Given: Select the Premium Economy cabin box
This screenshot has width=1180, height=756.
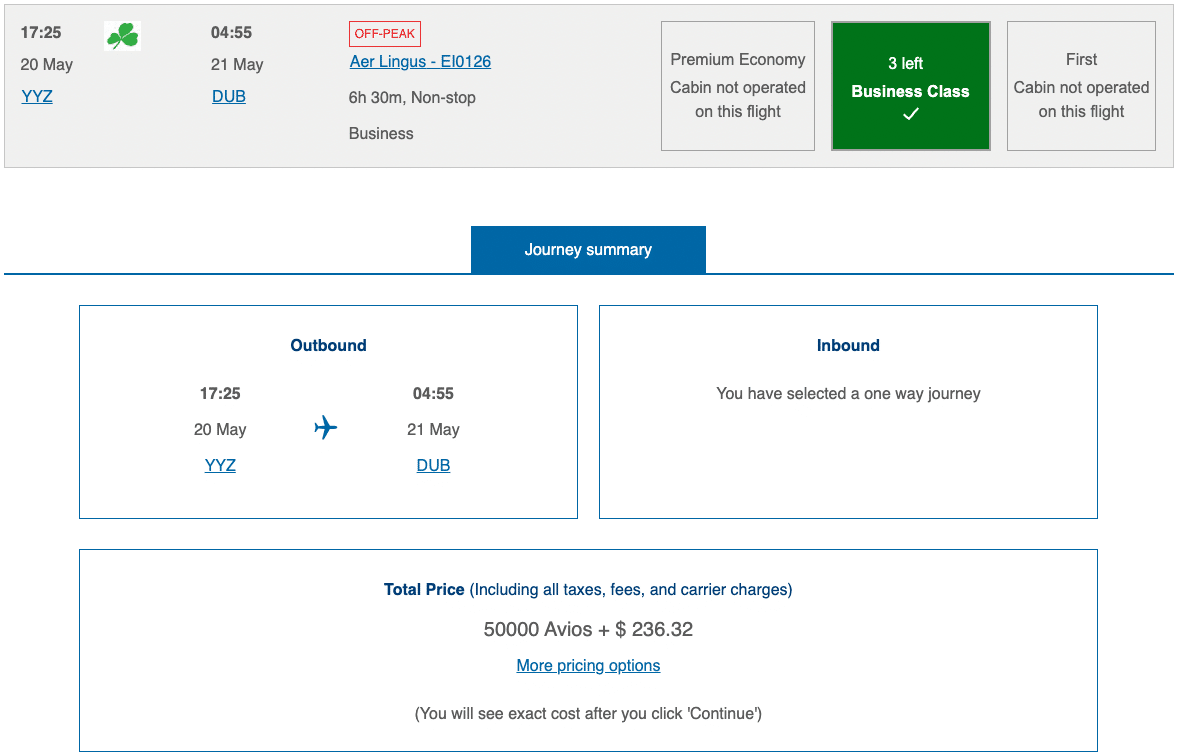Looking at the screenshot, I should [738, 87].
